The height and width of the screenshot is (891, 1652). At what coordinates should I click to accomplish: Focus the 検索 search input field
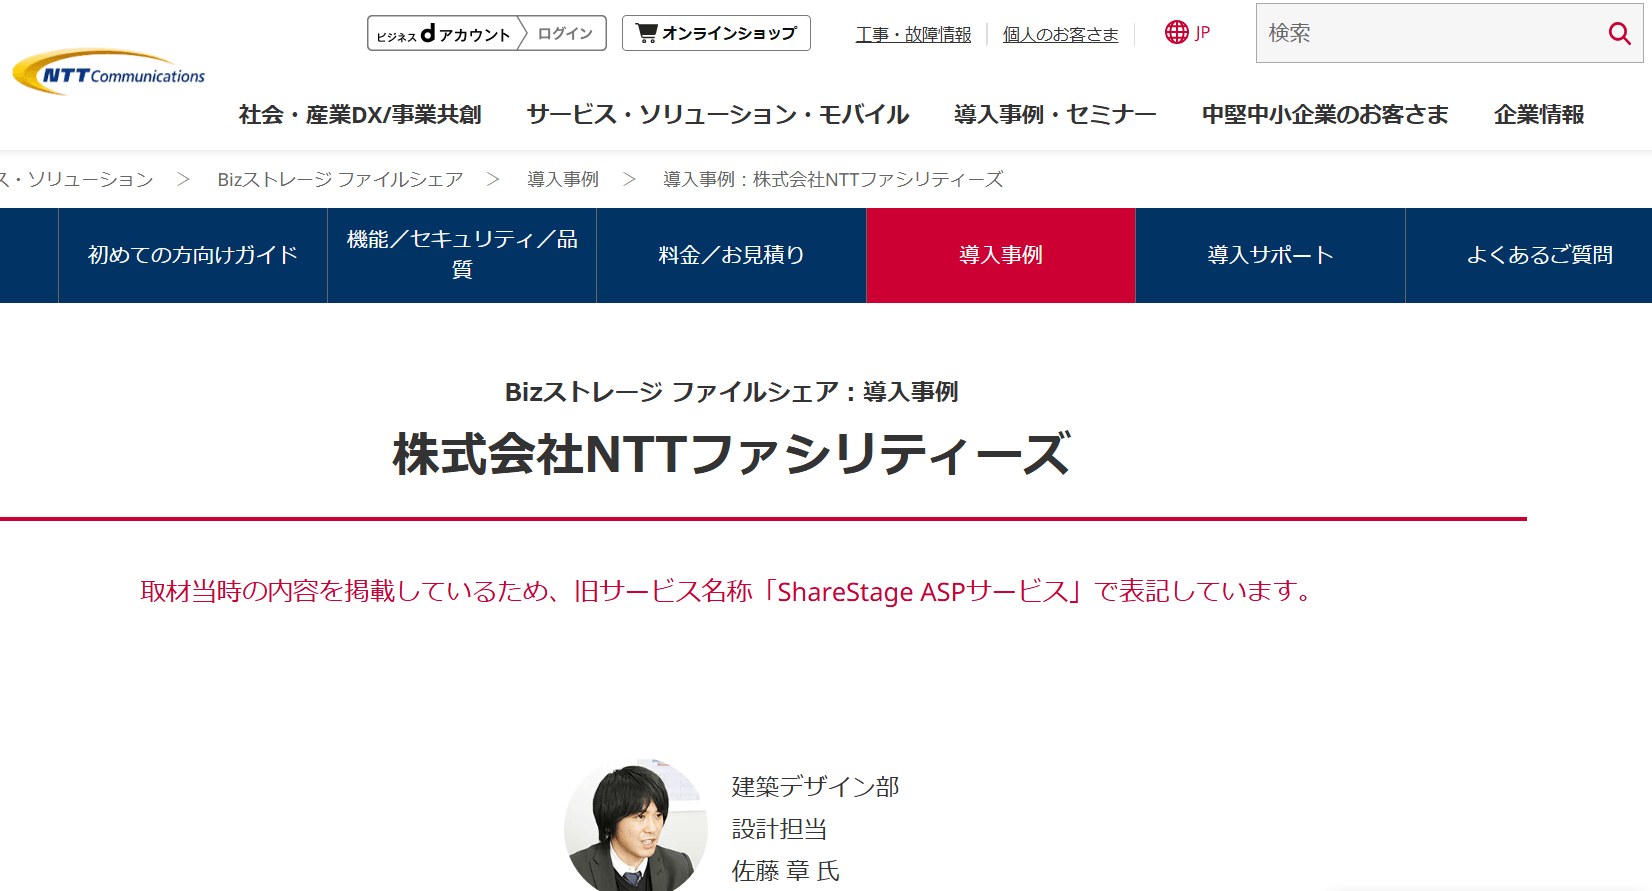[x=1430, y=33]
